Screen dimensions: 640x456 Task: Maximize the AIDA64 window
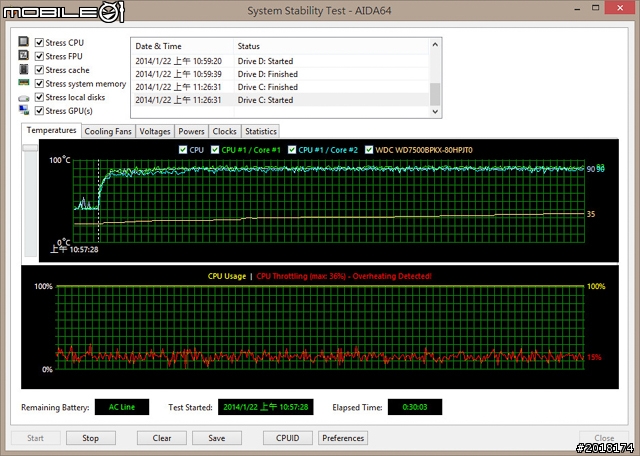[596, 8]
